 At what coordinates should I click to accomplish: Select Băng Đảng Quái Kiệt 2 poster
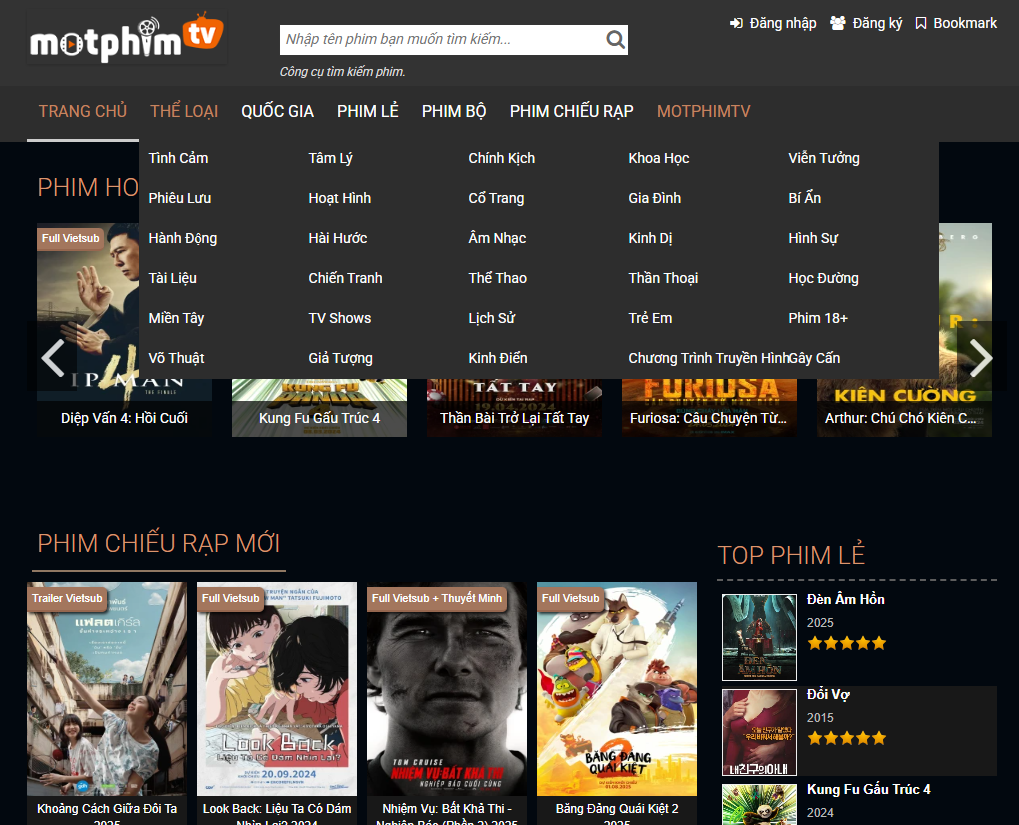point(617,690)
